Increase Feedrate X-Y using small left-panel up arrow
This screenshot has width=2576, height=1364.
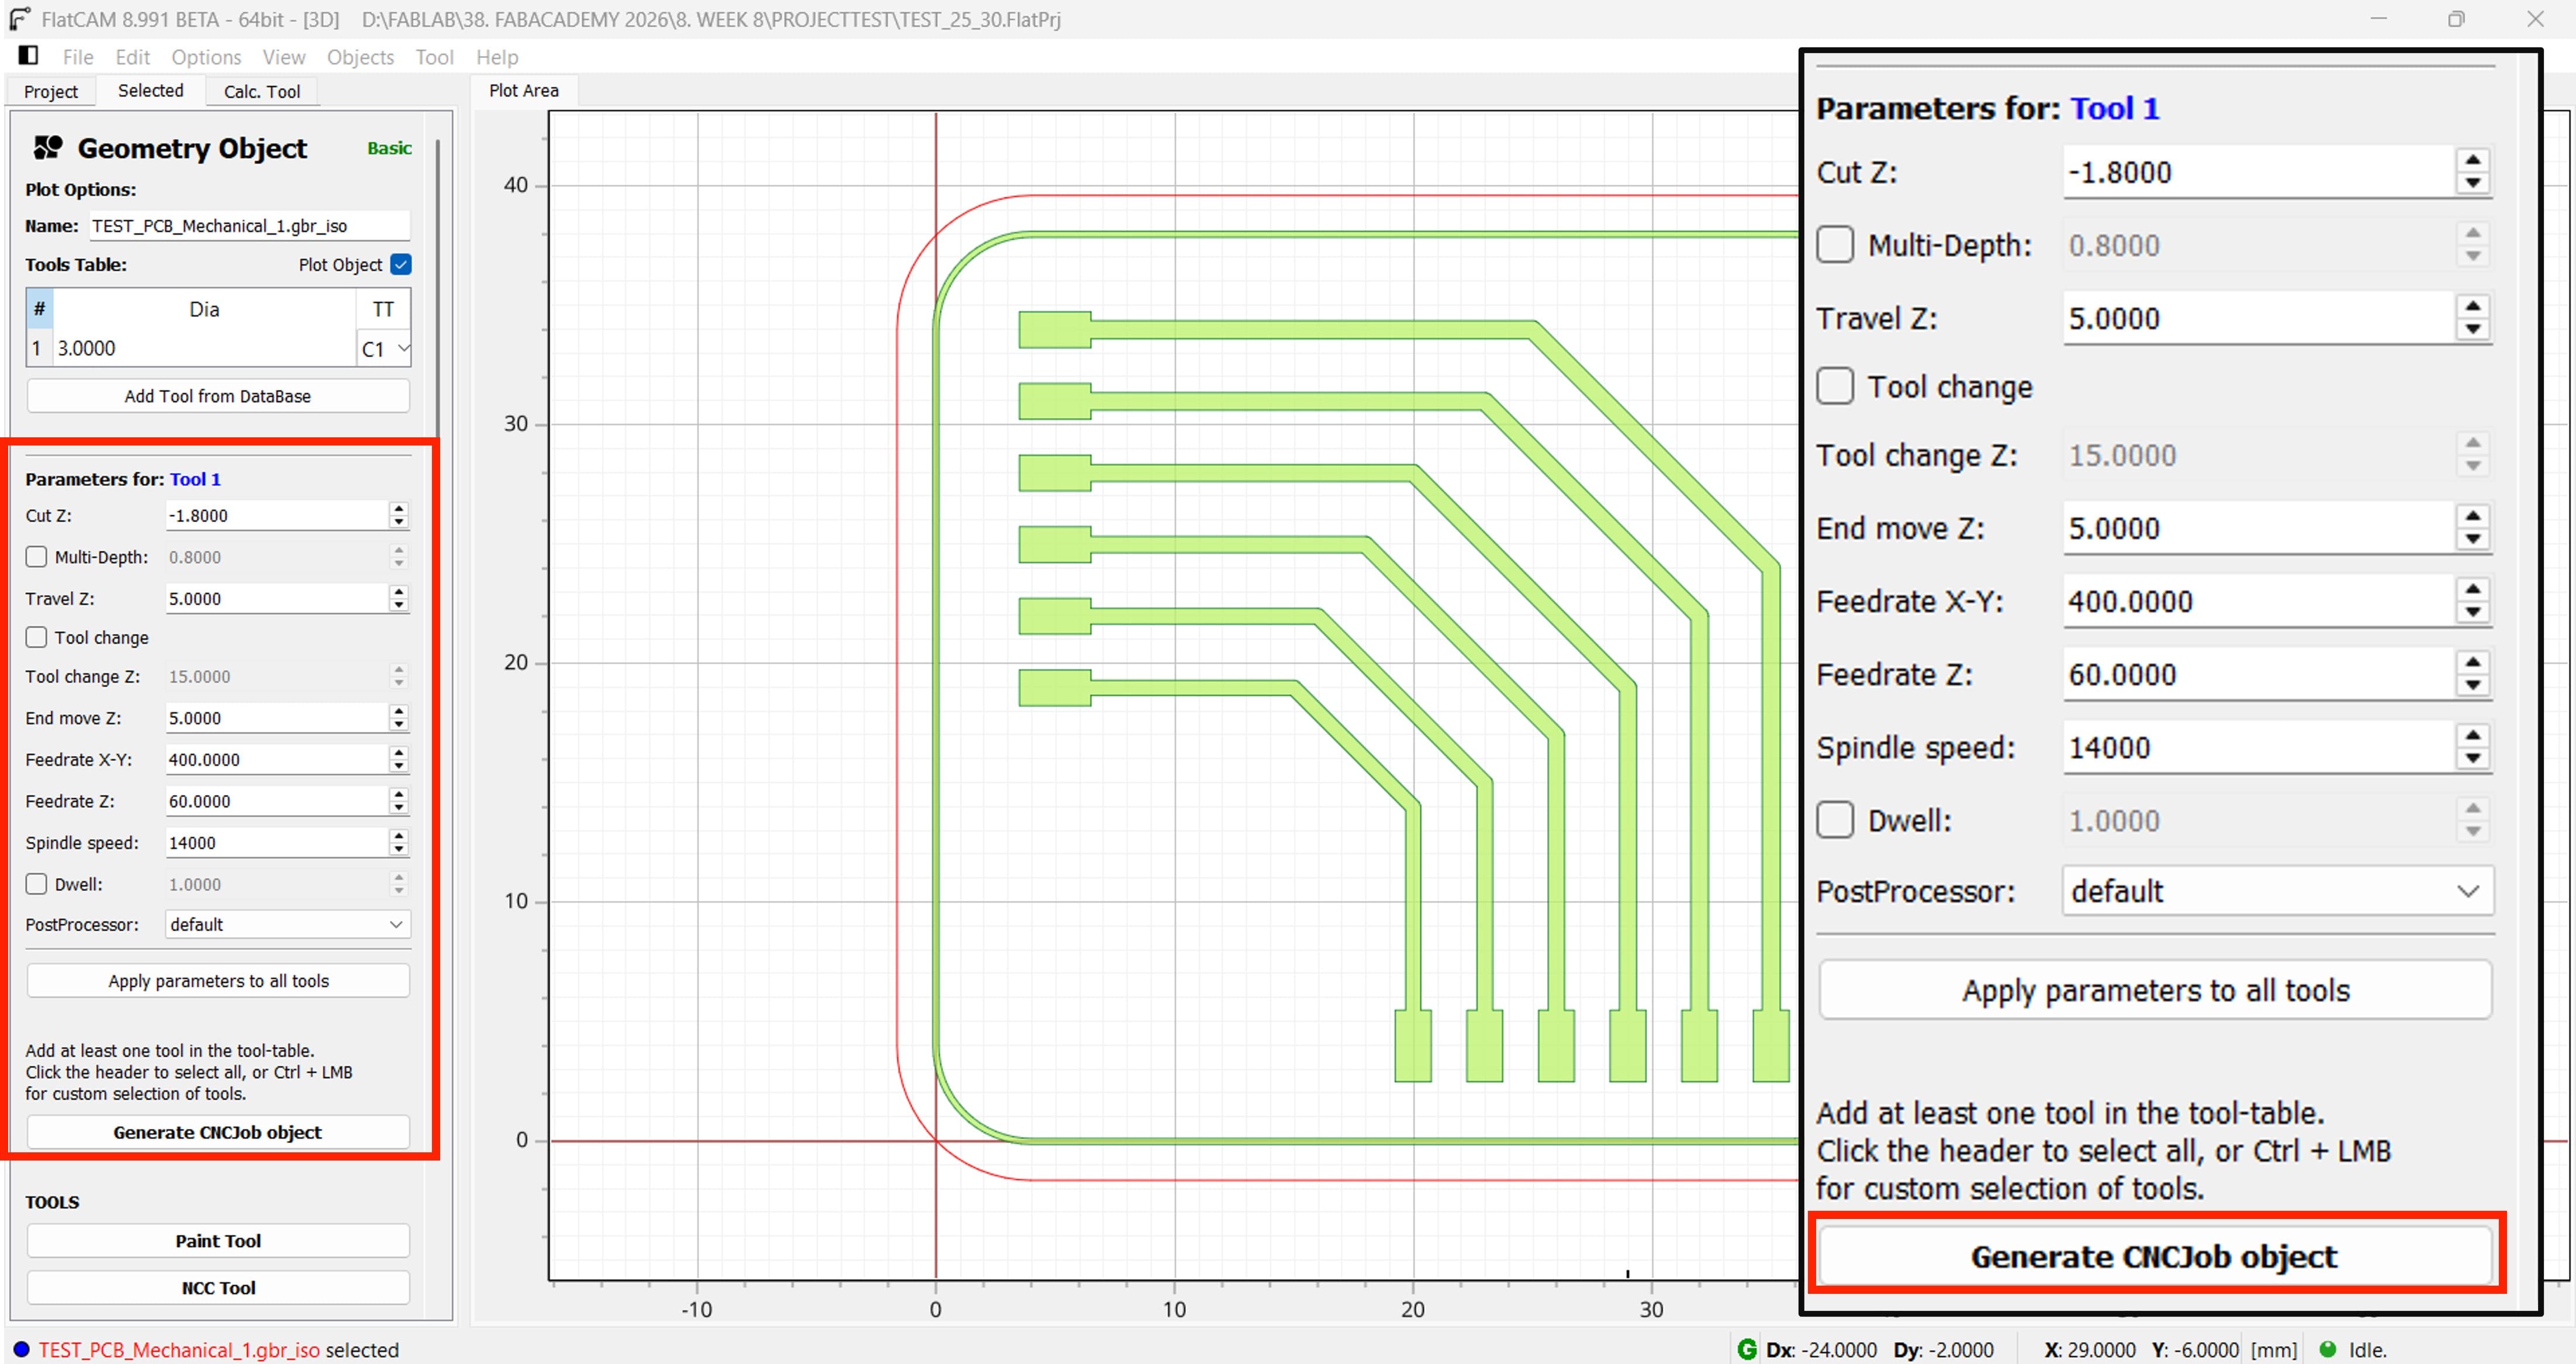click(x=399, y=753)
